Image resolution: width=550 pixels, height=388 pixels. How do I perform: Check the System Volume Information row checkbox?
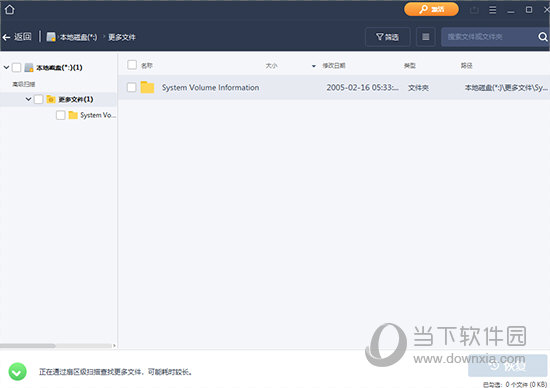(132, 87)
